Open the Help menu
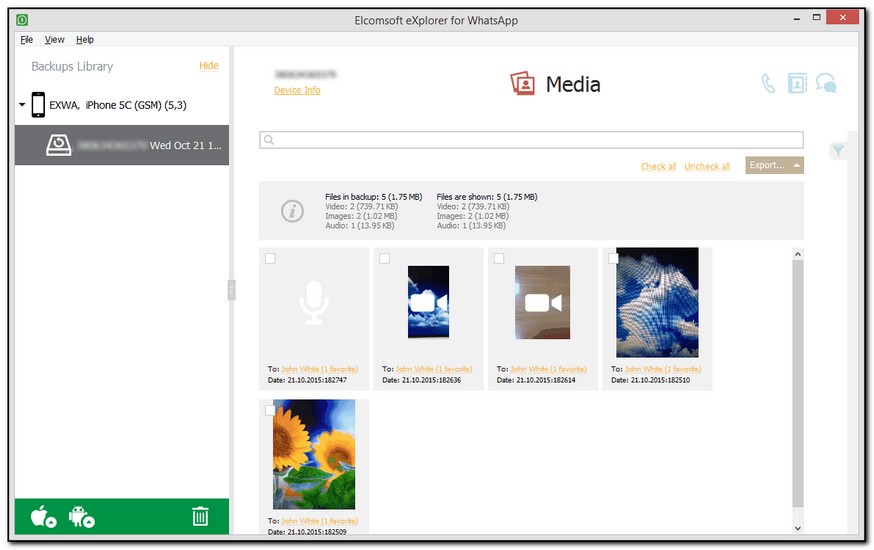The height and width of the screenshot is (550, 874). (85, 40)
